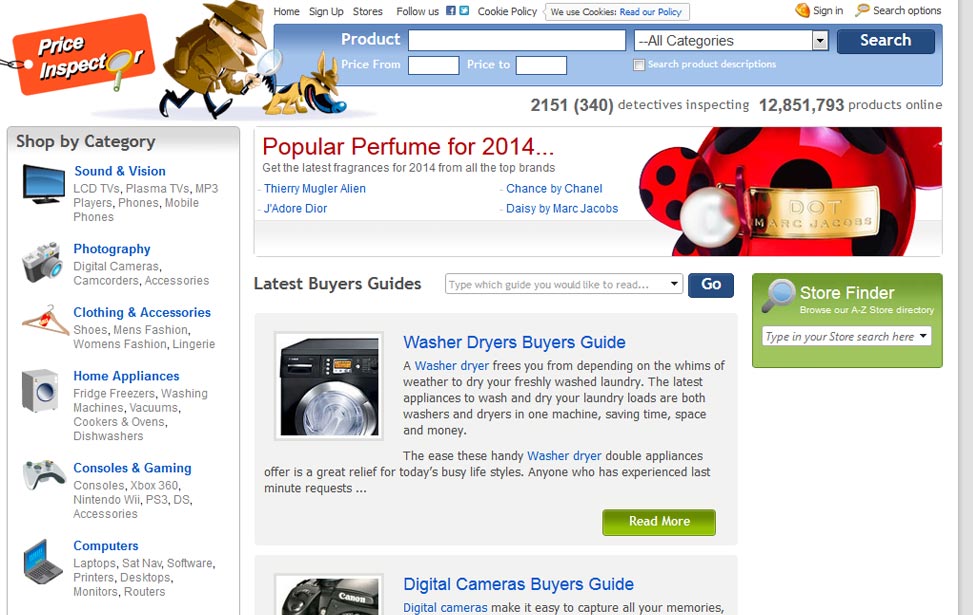This screenshot has height=615, width=973.
Task: Click the Marc Jacobs Dot perfume banner
Action: [791, 191]
